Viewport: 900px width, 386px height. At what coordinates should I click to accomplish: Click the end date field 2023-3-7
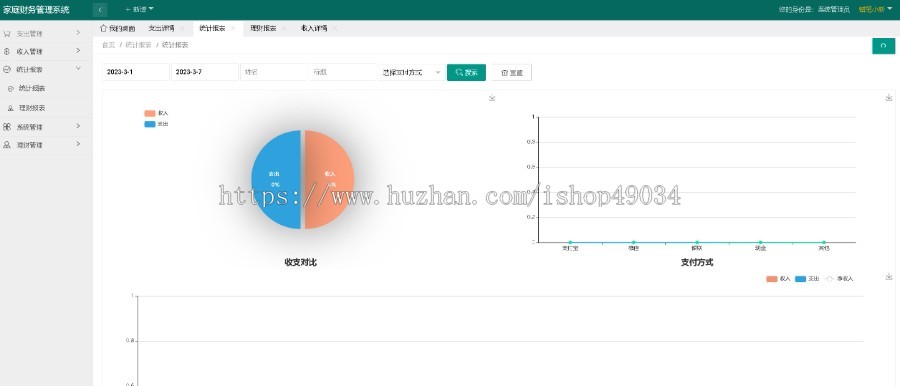[204, 72]
